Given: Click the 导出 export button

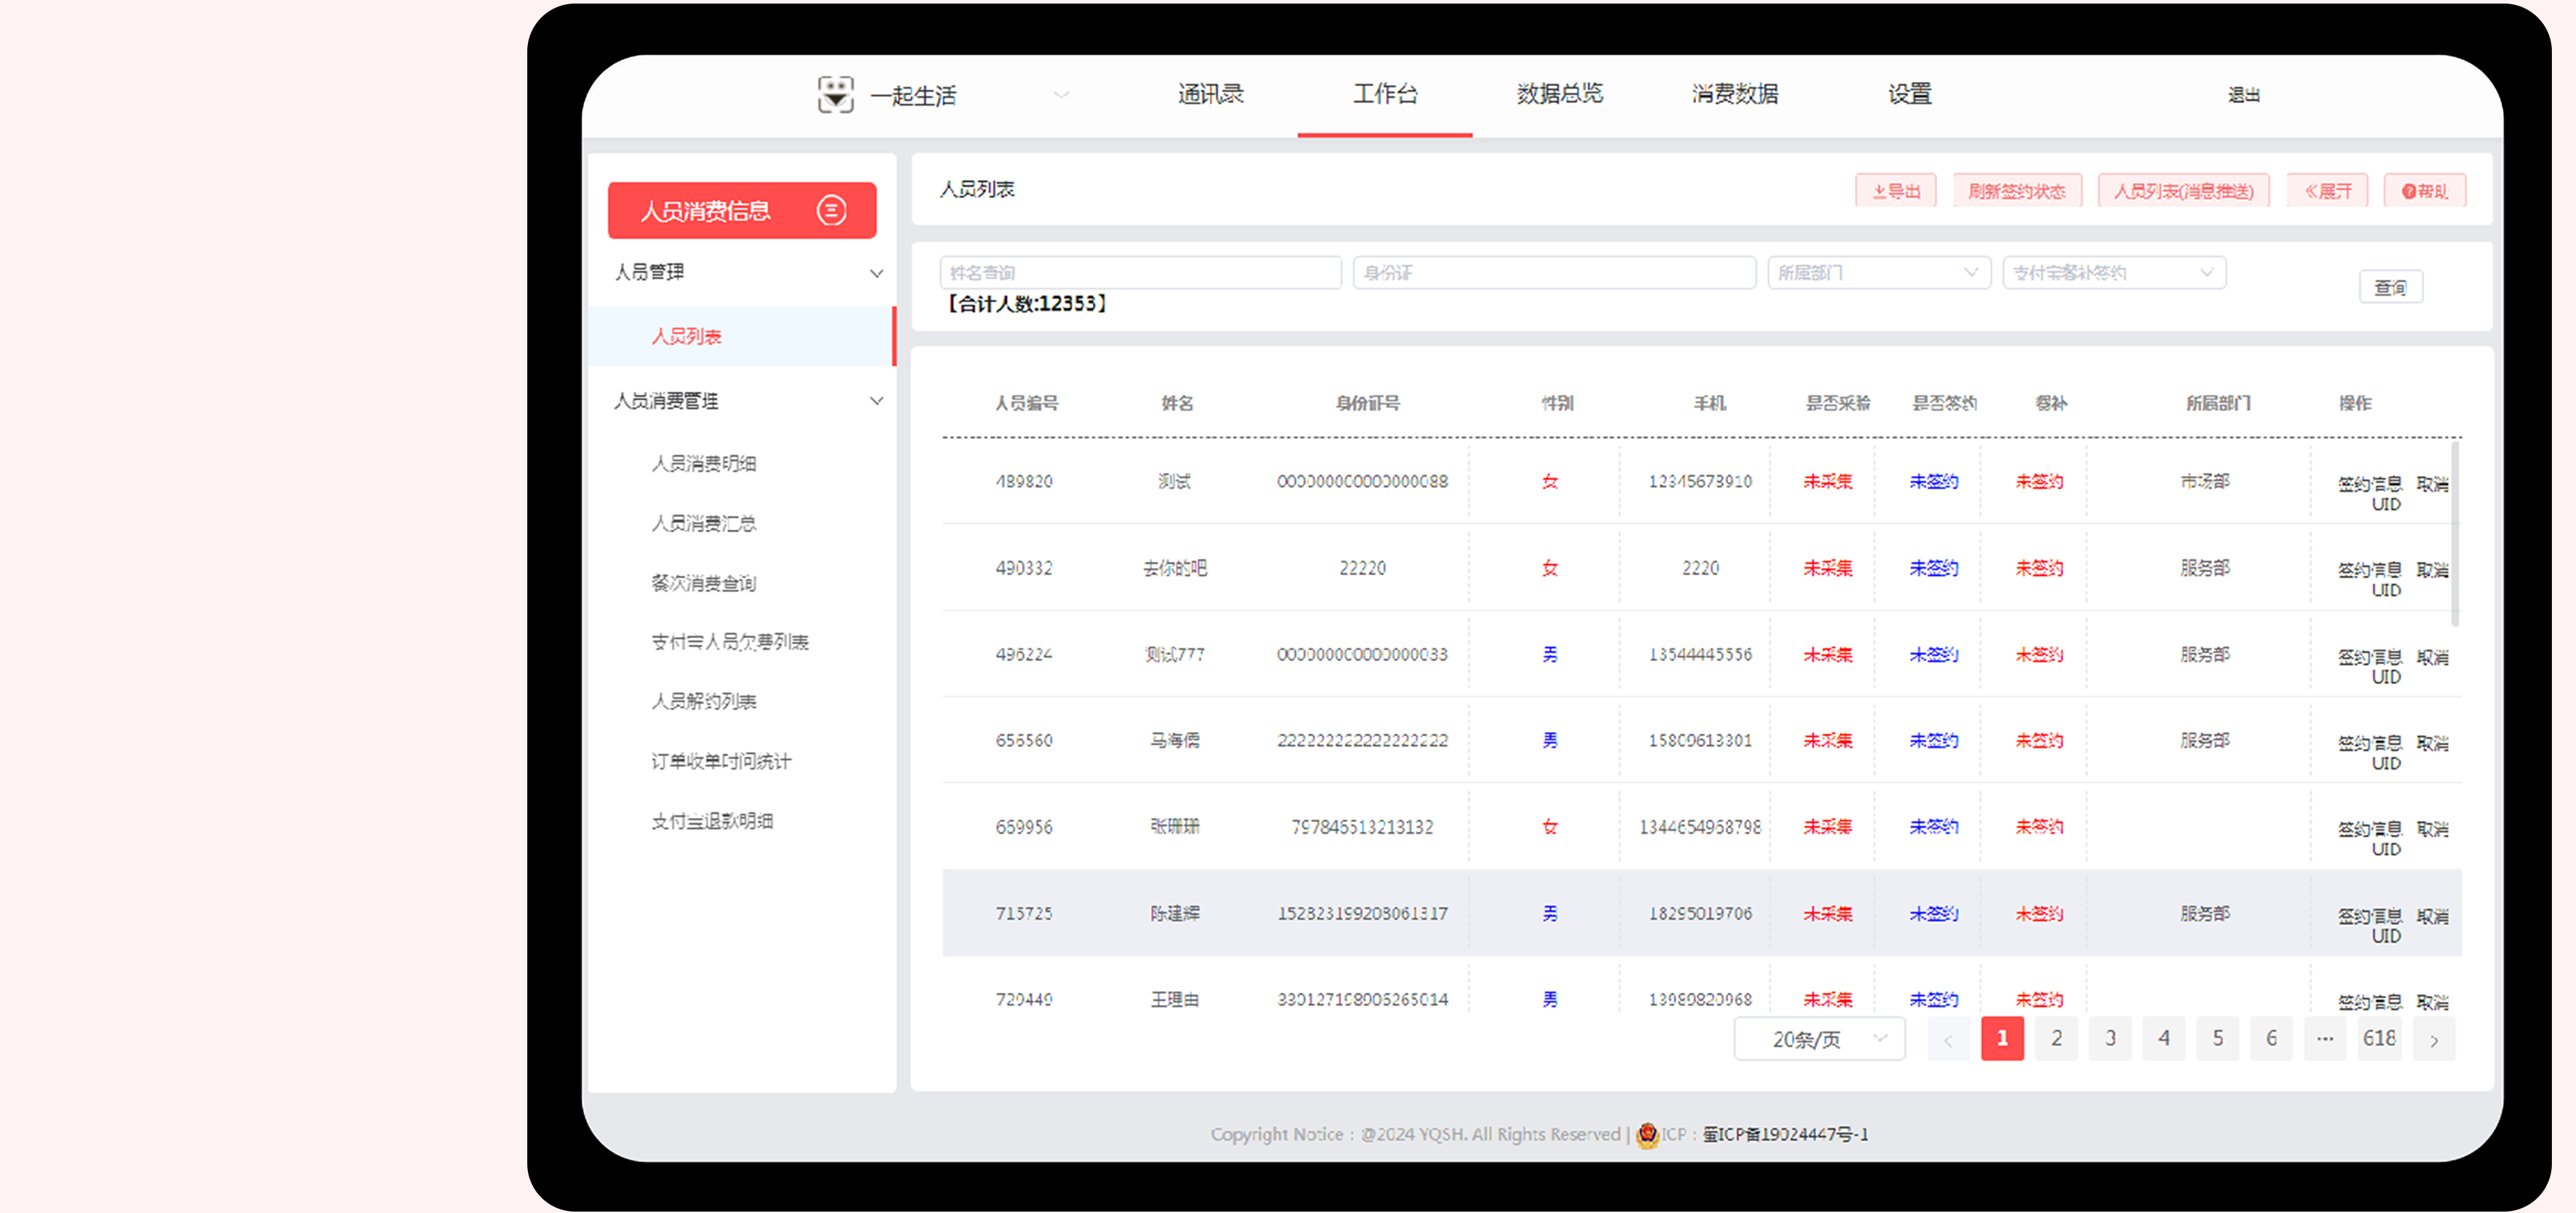Looking at the screenshot, I should pos(1895,190).
